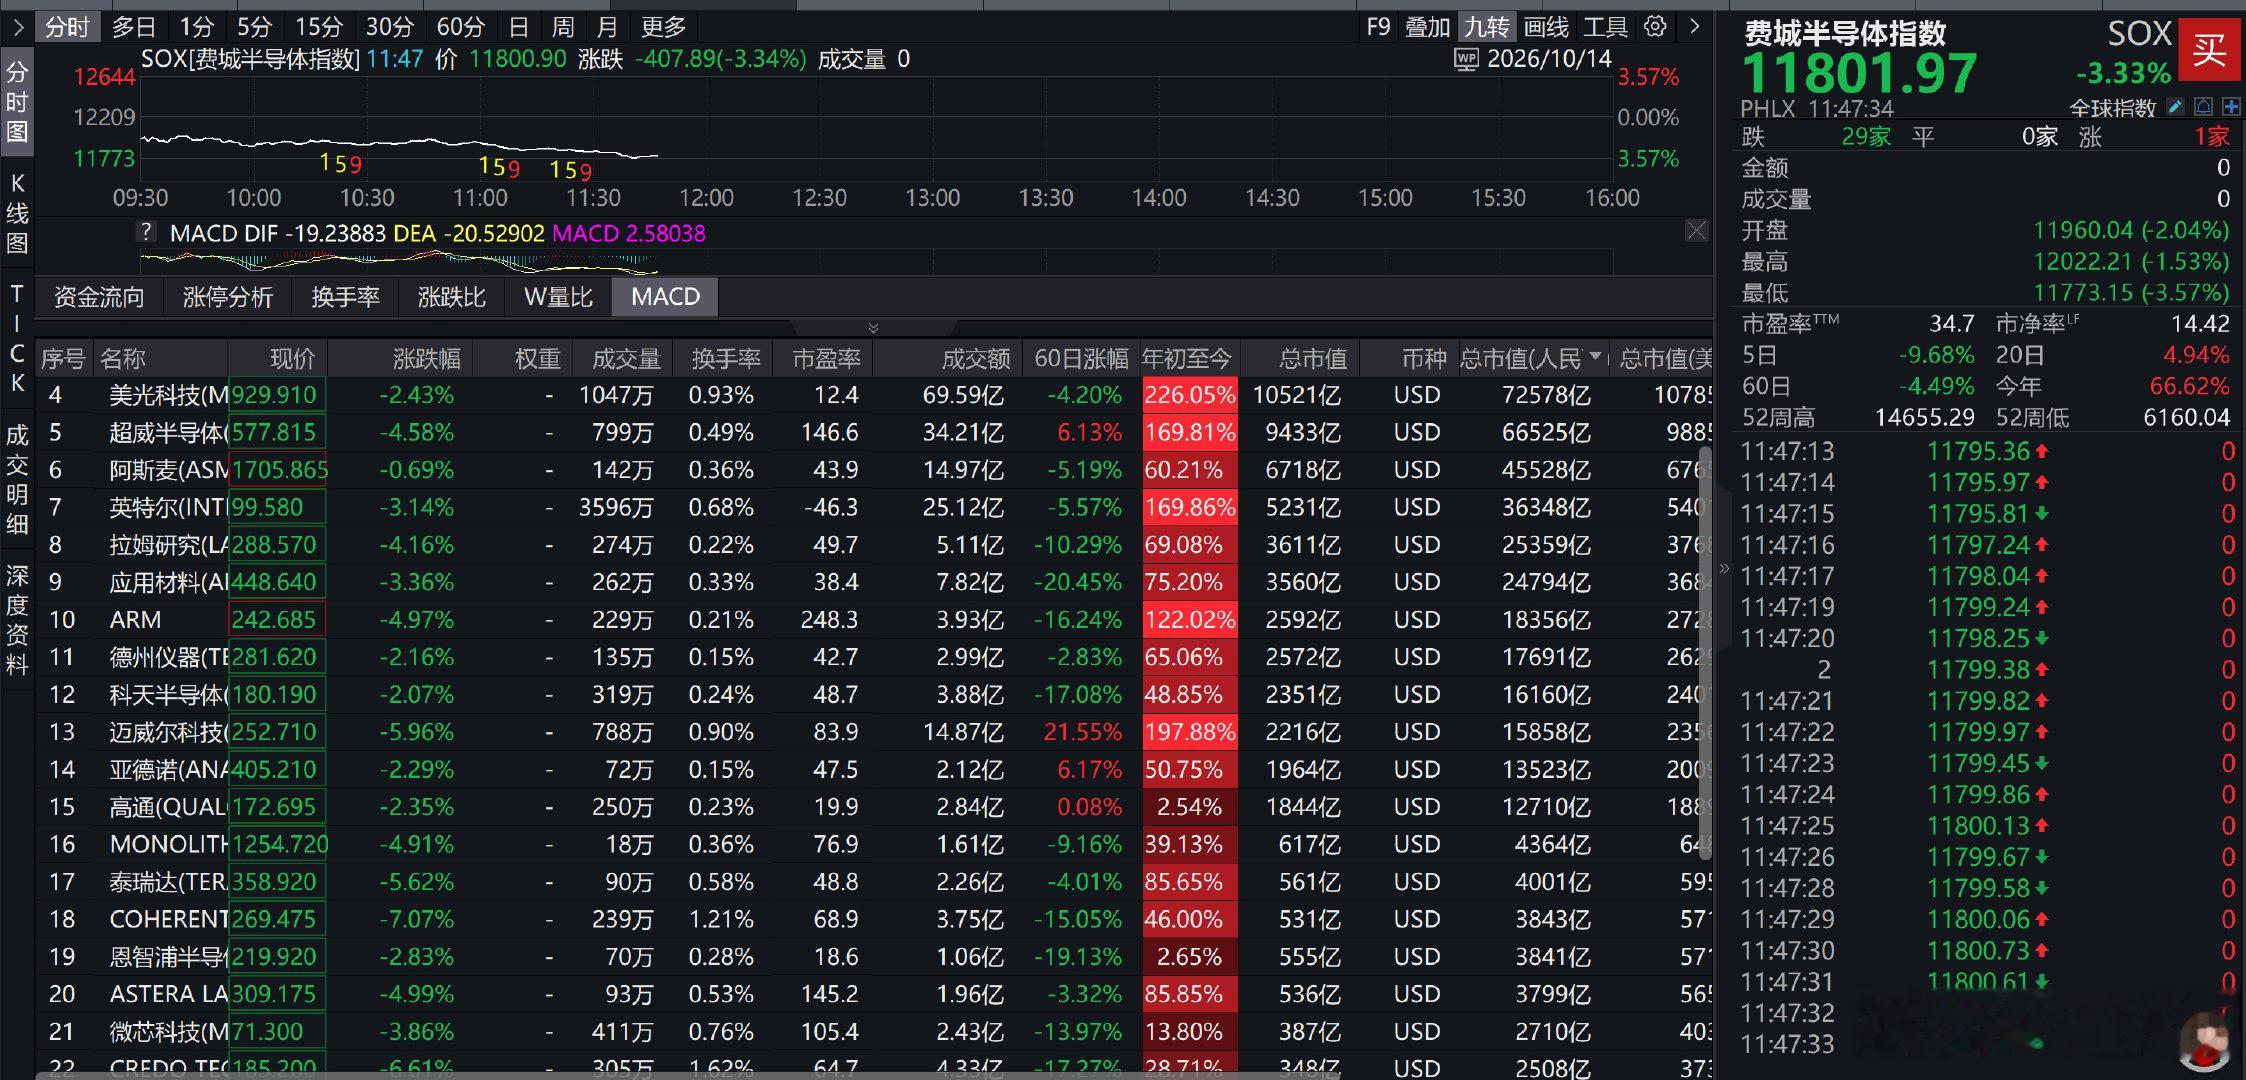This screenshot has width=2246, height=1080.
Task: Click the WP monitor icon beside date
Action: pyautogui.click(x=1466, y=59)
